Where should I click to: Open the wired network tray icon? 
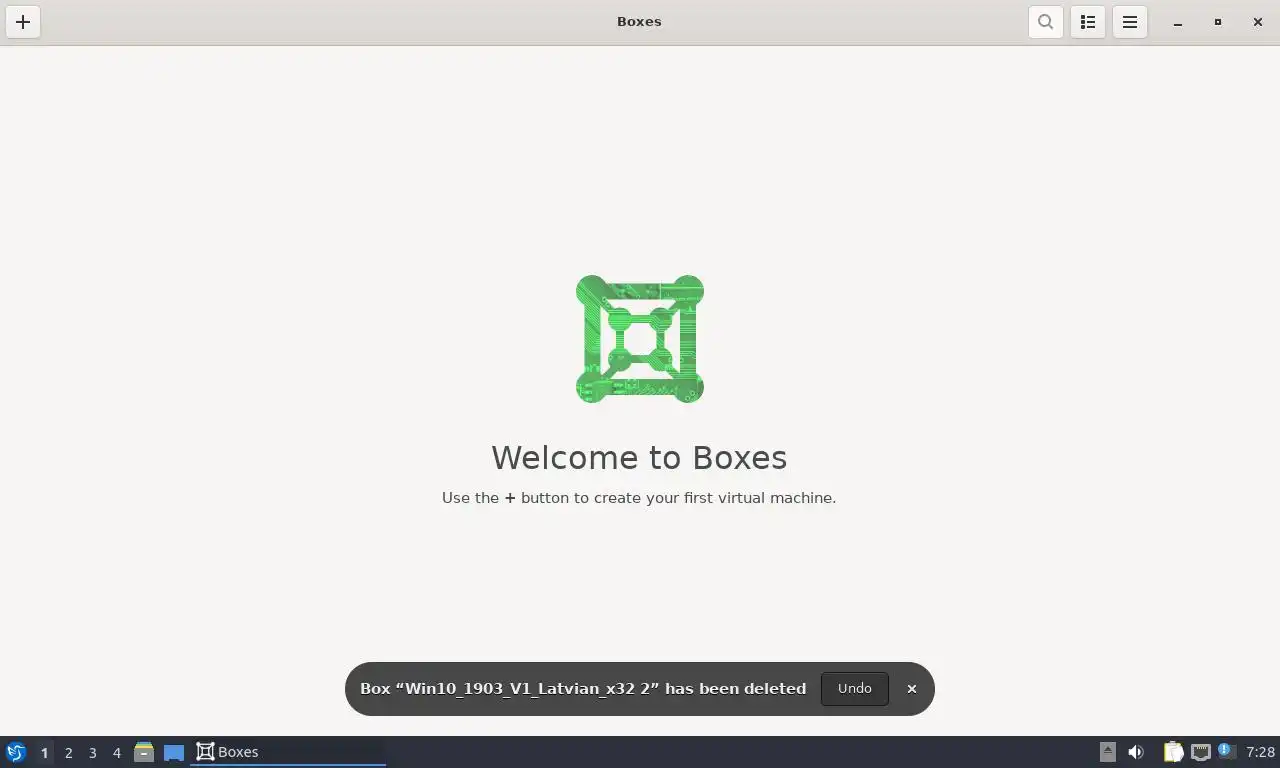coord(1201,752)
